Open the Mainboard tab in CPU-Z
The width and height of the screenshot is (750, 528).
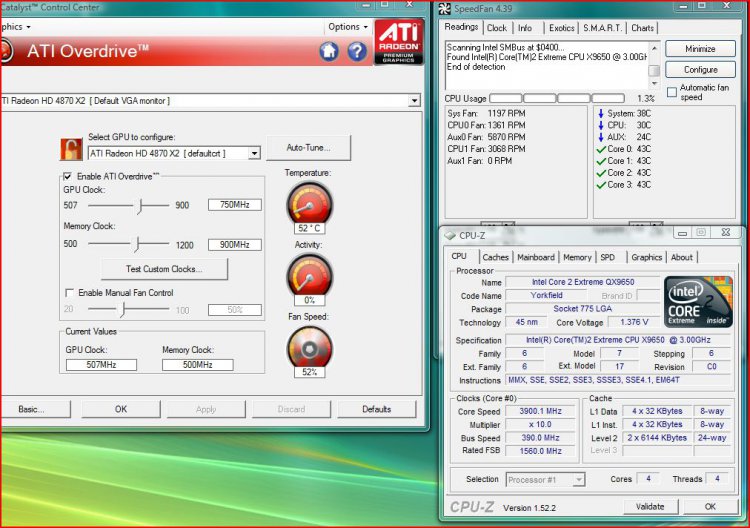(536, 257)
